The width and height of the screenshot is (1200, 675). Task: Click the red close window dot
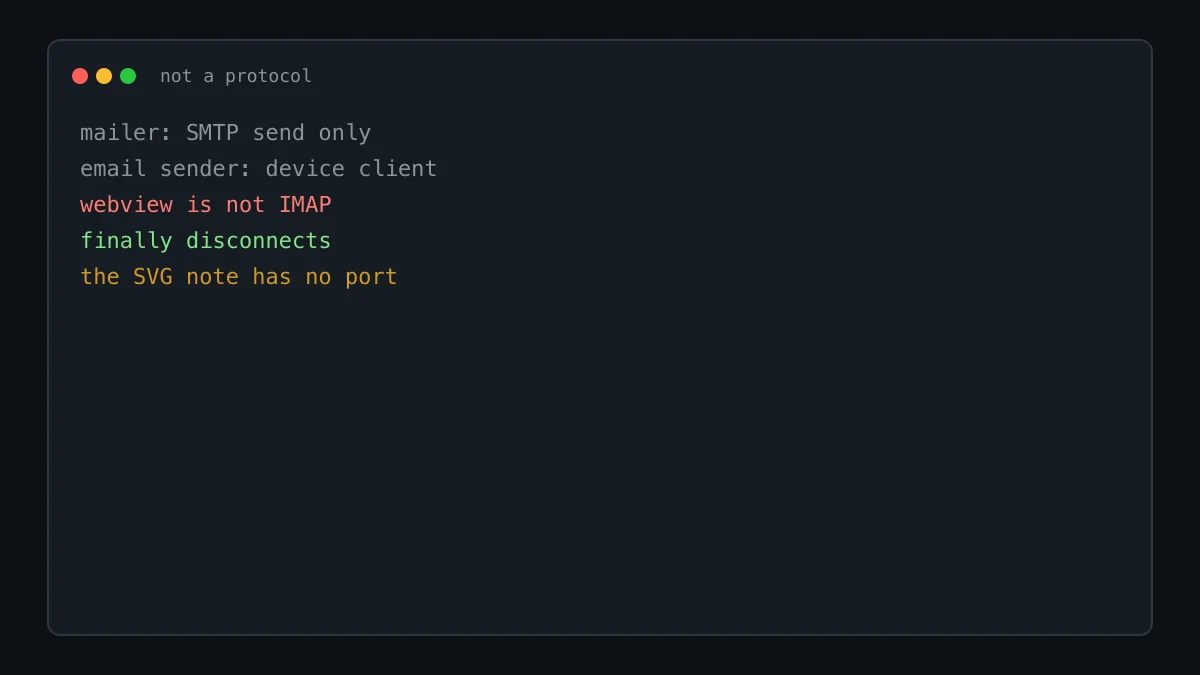(x=80, y=76)
